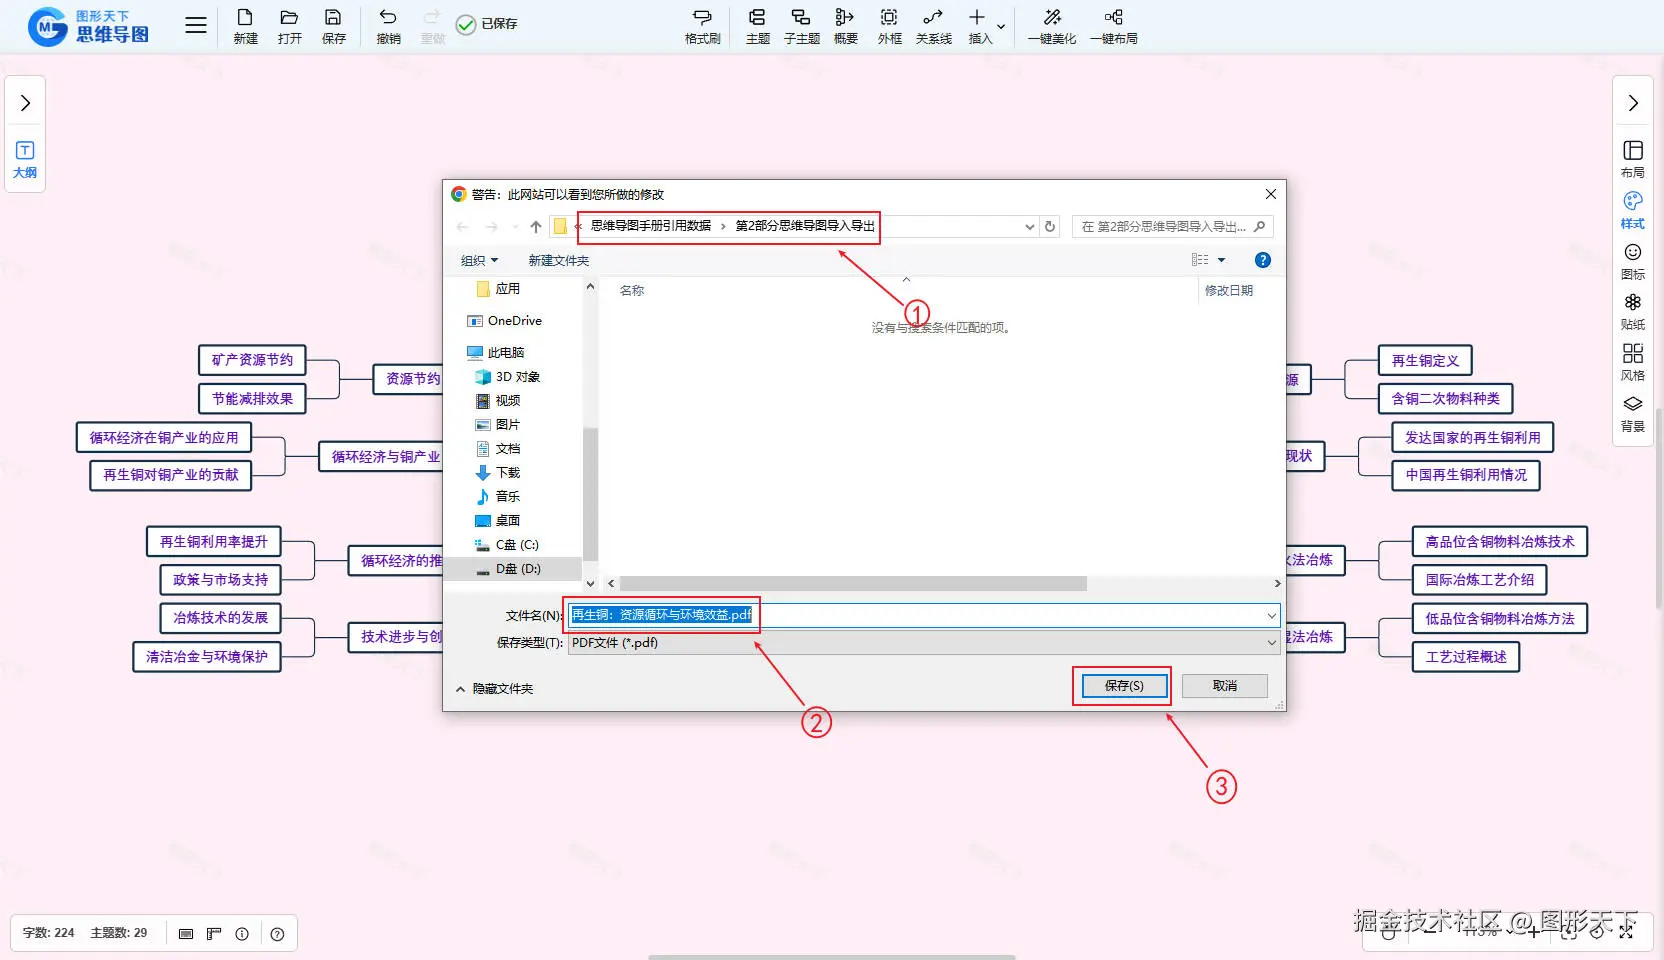Expand the address bar path dropdown
Viewport: 1664px width, 960px height.
point(1029,227)
